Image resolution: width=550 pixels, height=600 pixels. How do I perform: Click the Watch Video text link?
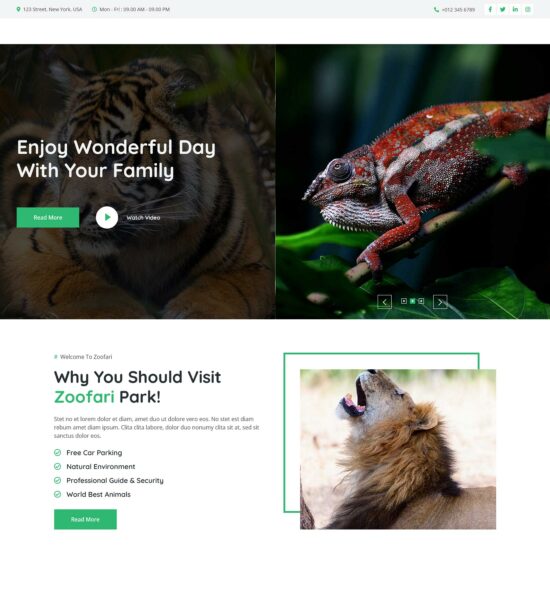click(x=143, y=217)
